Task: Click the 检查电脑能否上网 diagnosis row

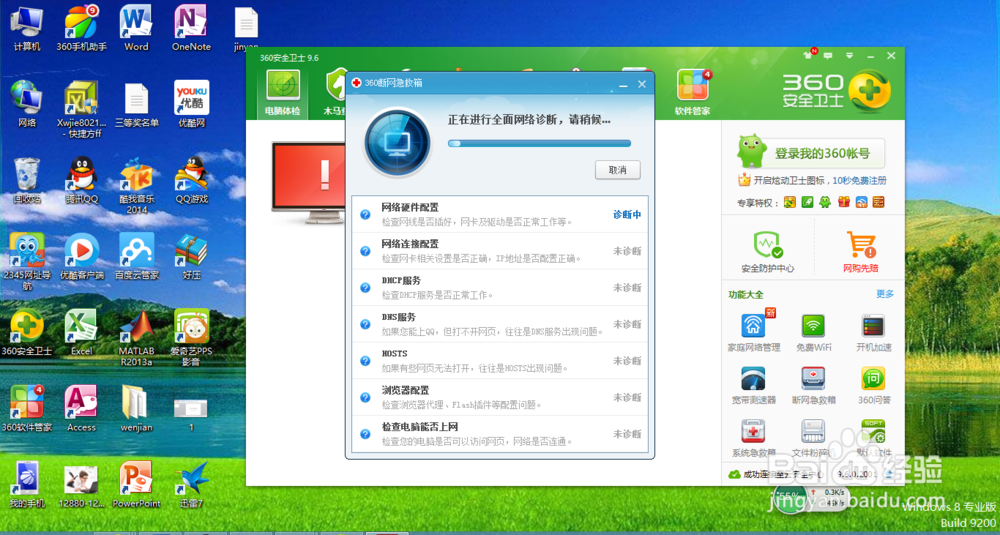Action: 499,434
